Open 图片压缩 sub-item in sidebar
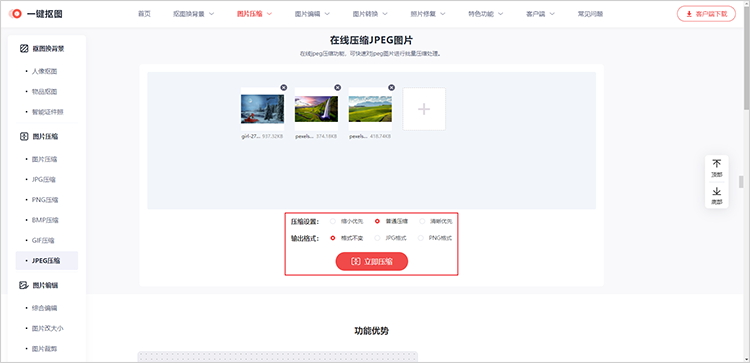Screen dimensions: 750x363 click(x=44, y=159)
